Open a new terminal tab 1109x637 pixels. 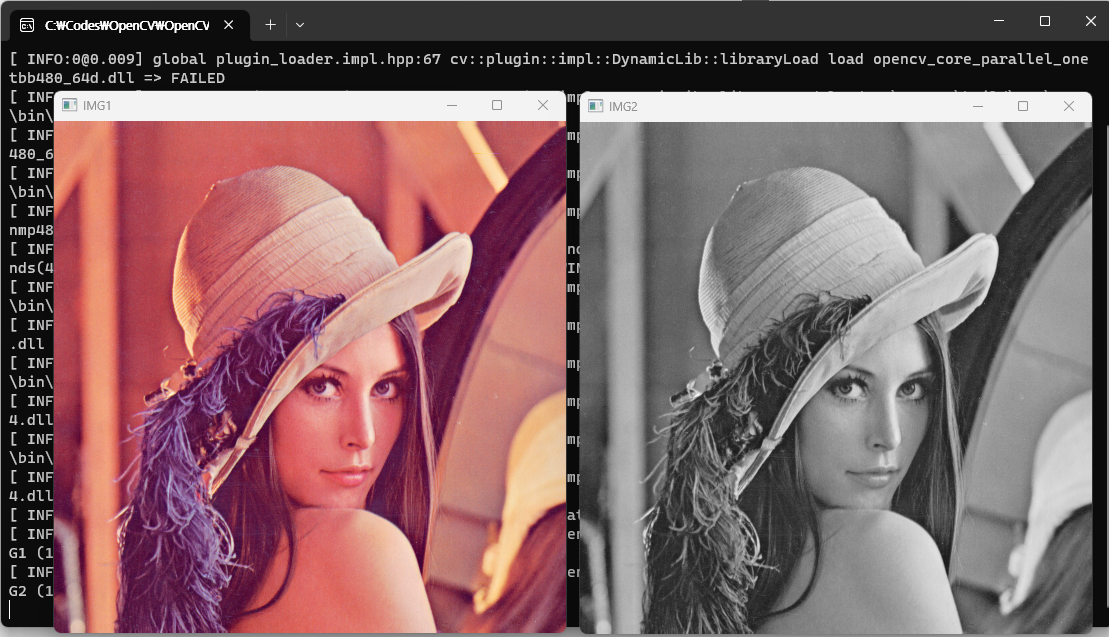coord(270,25)
